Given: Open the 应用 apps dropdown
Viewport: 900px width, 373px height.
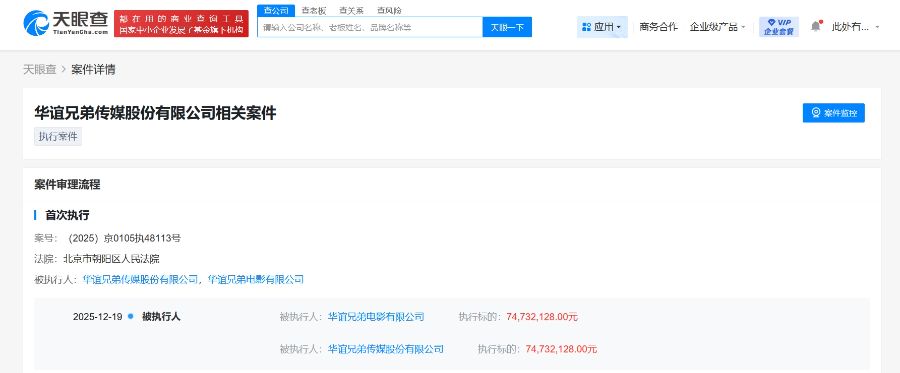Looking at the screenshot, I should pyautogui.click(x=602, y=27).
